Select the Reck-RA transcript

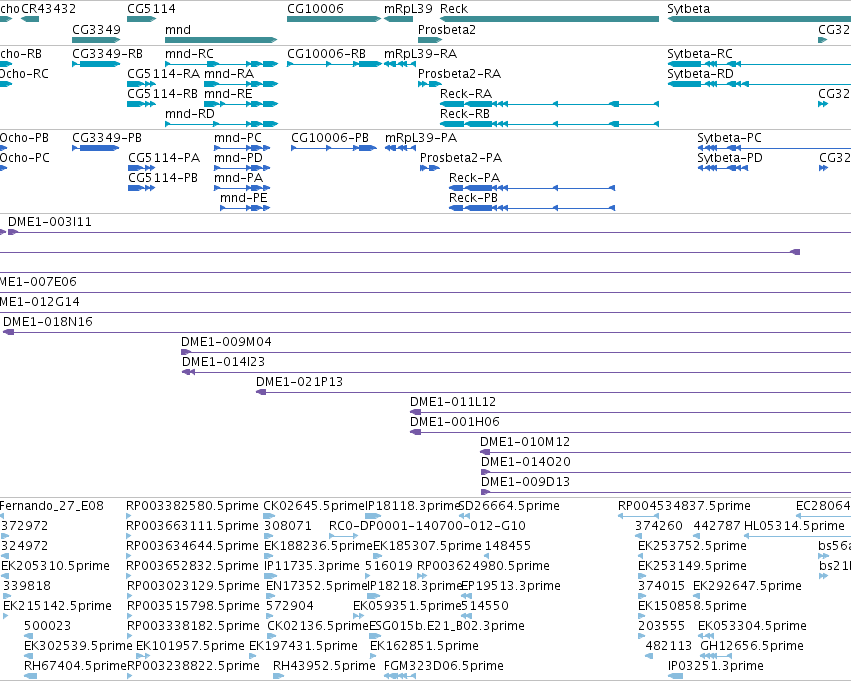[549, 104]
